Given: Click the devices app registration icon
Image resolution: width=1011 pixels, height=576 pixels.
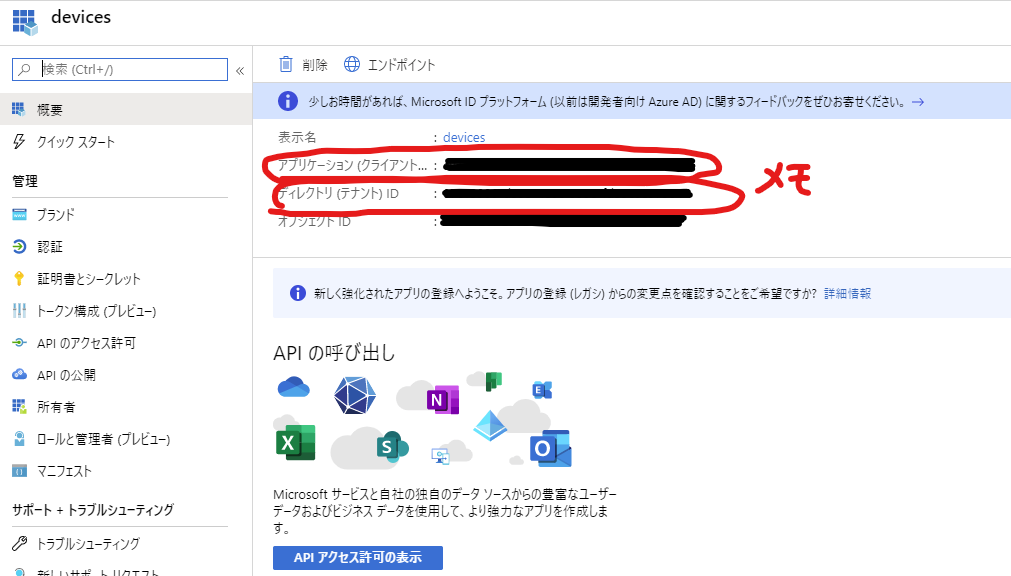Looking at the screenshot, I should point(25,22).
